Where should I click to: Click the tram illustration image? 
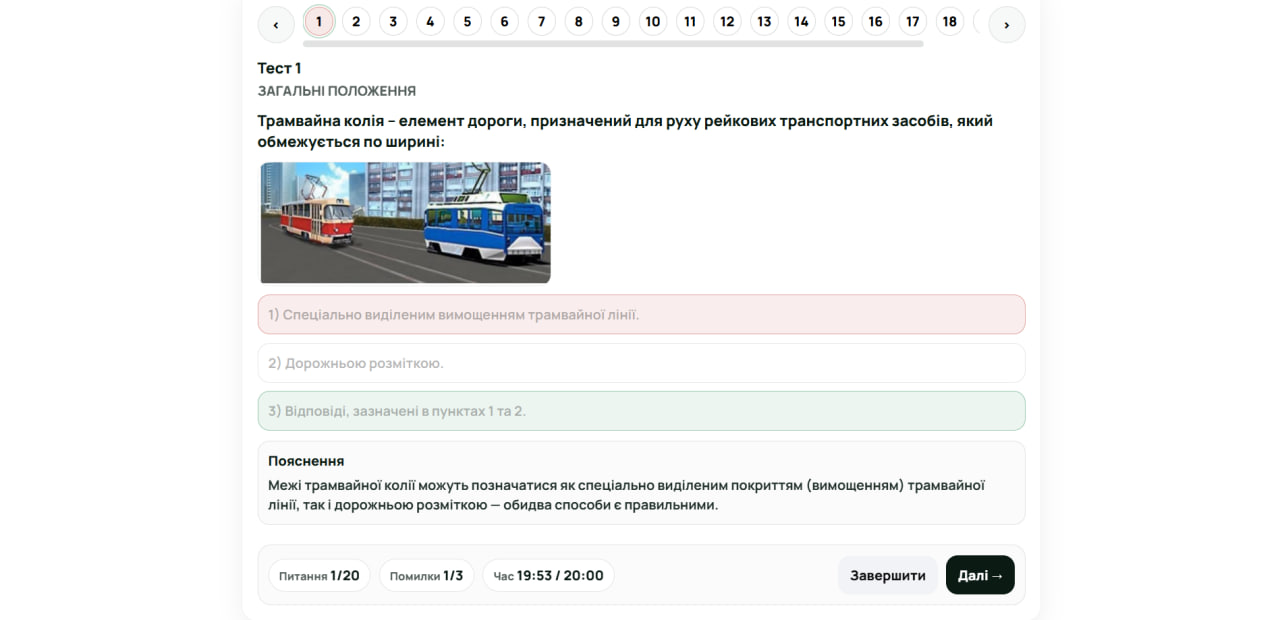point(405,223)
